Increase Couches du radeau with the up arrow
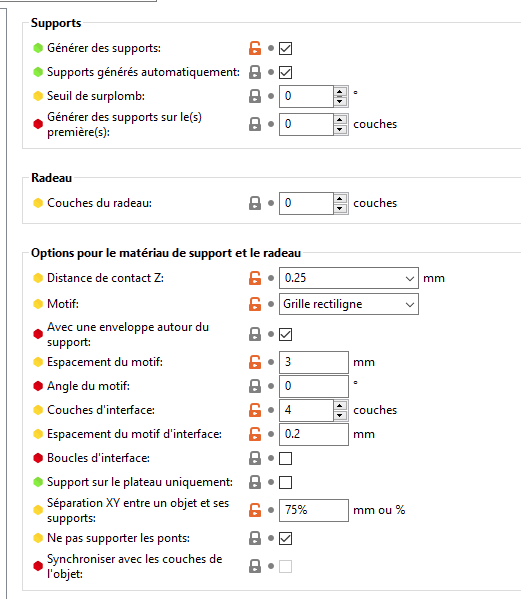The height and width of the screenshot is (599, 521). tap(340, 198)
